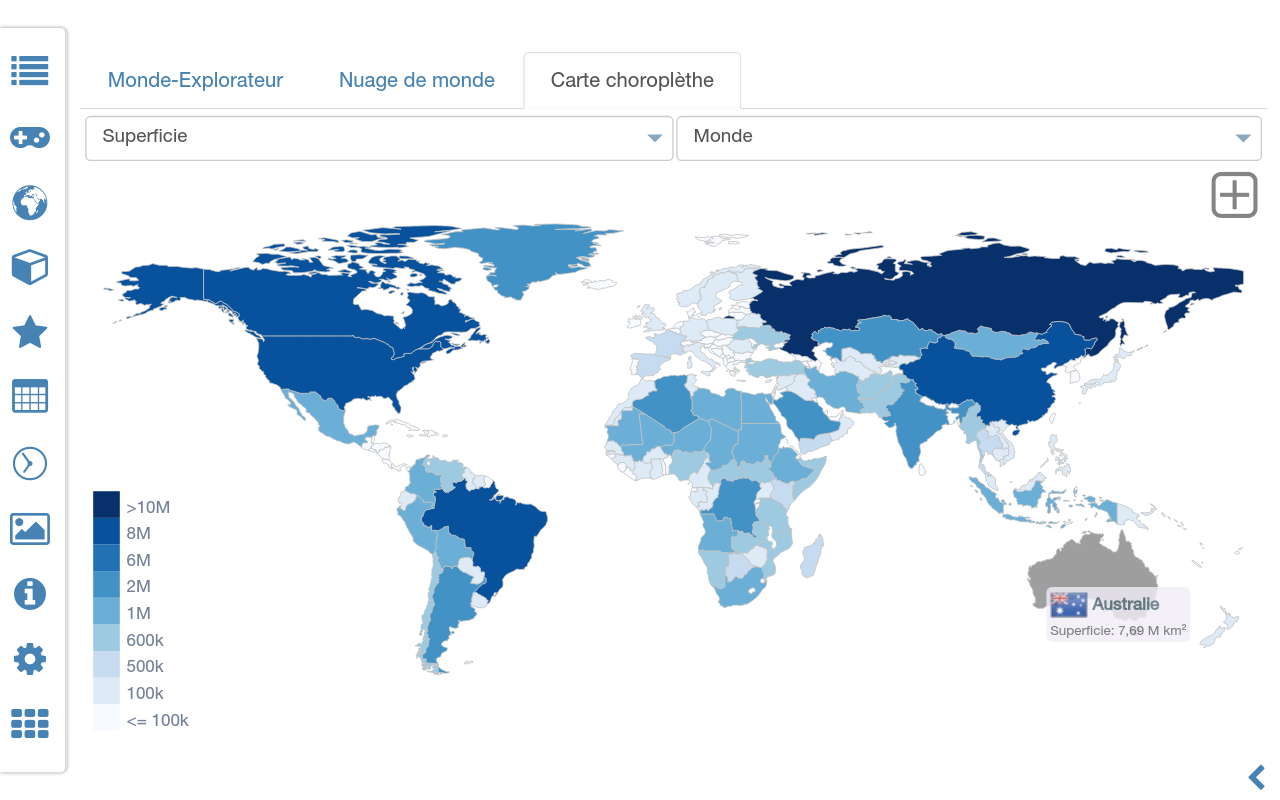This screenshot has height=800, width=1280.
Task: Open the Monde region dropdown
Action: click(x=968, y=138)
